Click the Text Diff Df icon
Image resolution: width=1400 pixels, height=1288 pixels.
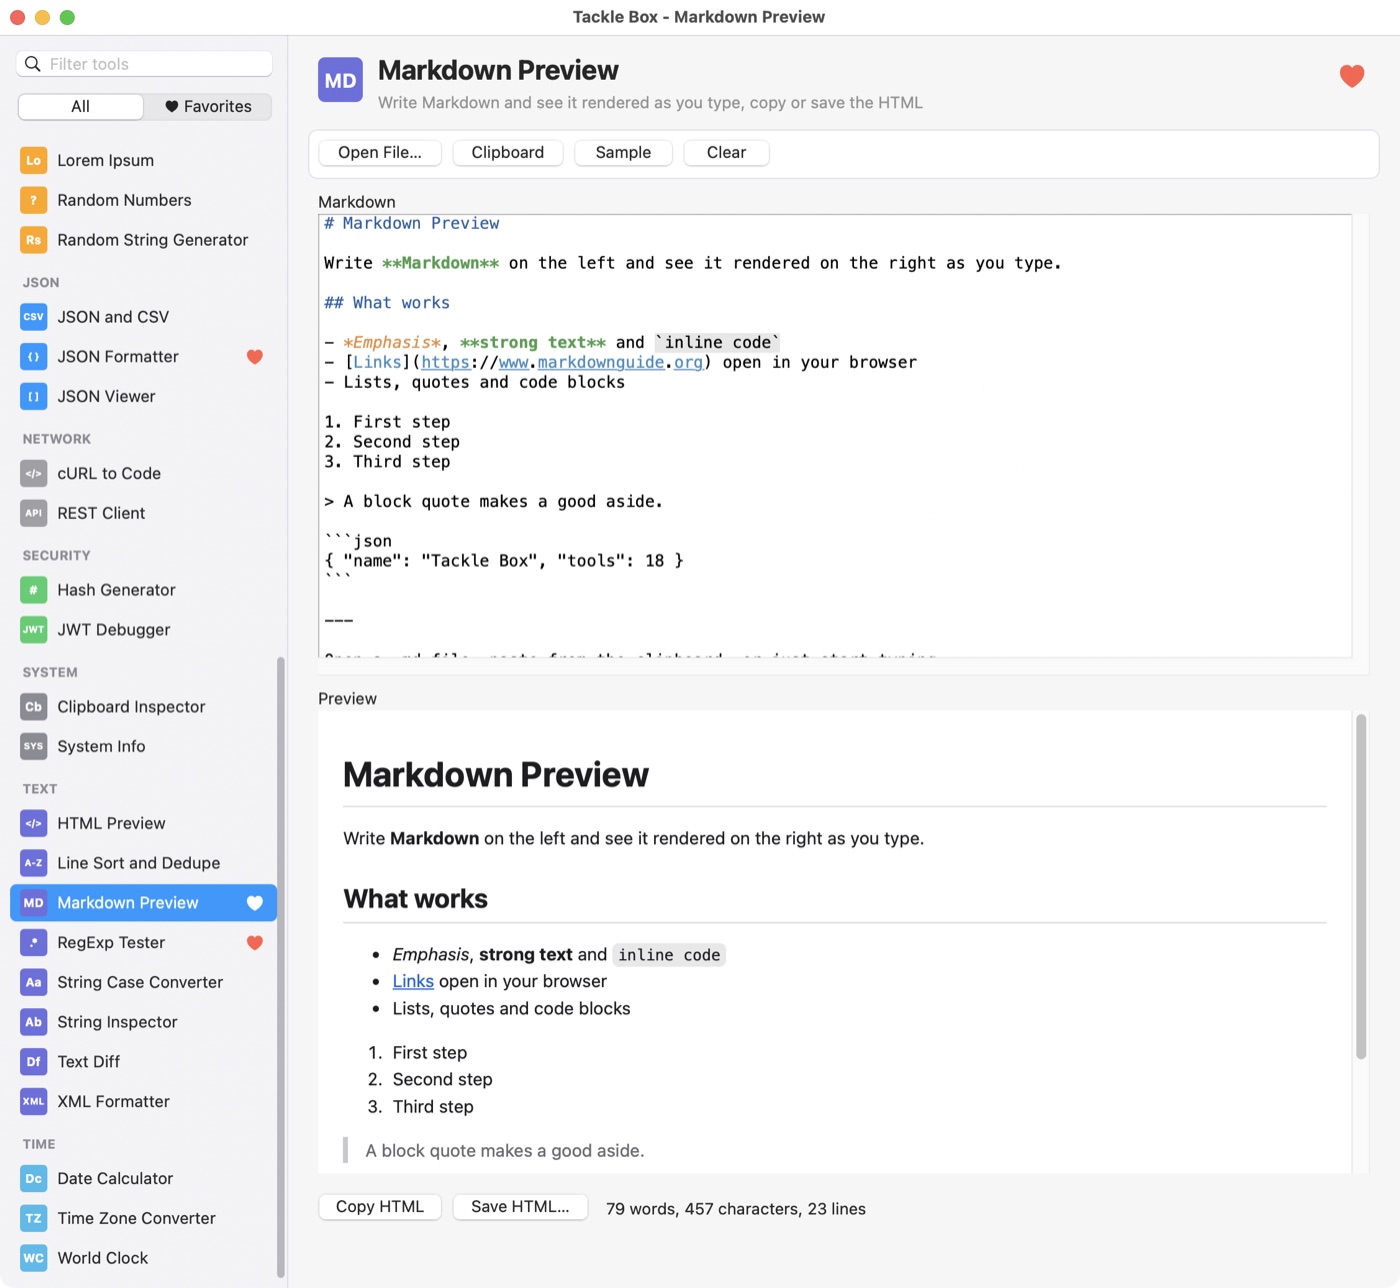(x=33, y=1062)
